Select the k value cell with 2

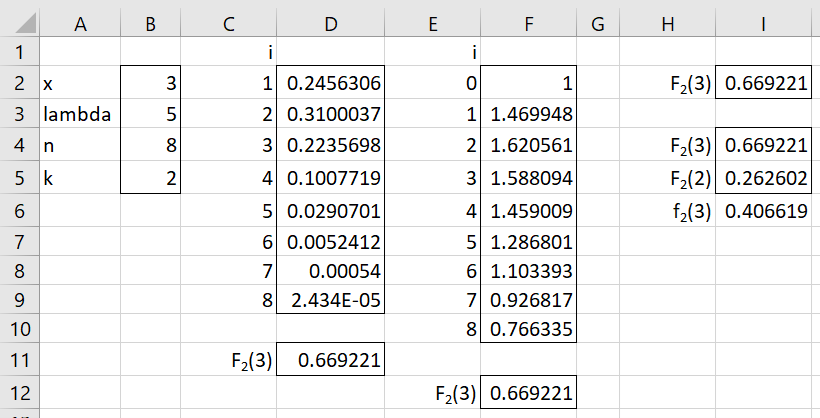(x=151, y=178)
